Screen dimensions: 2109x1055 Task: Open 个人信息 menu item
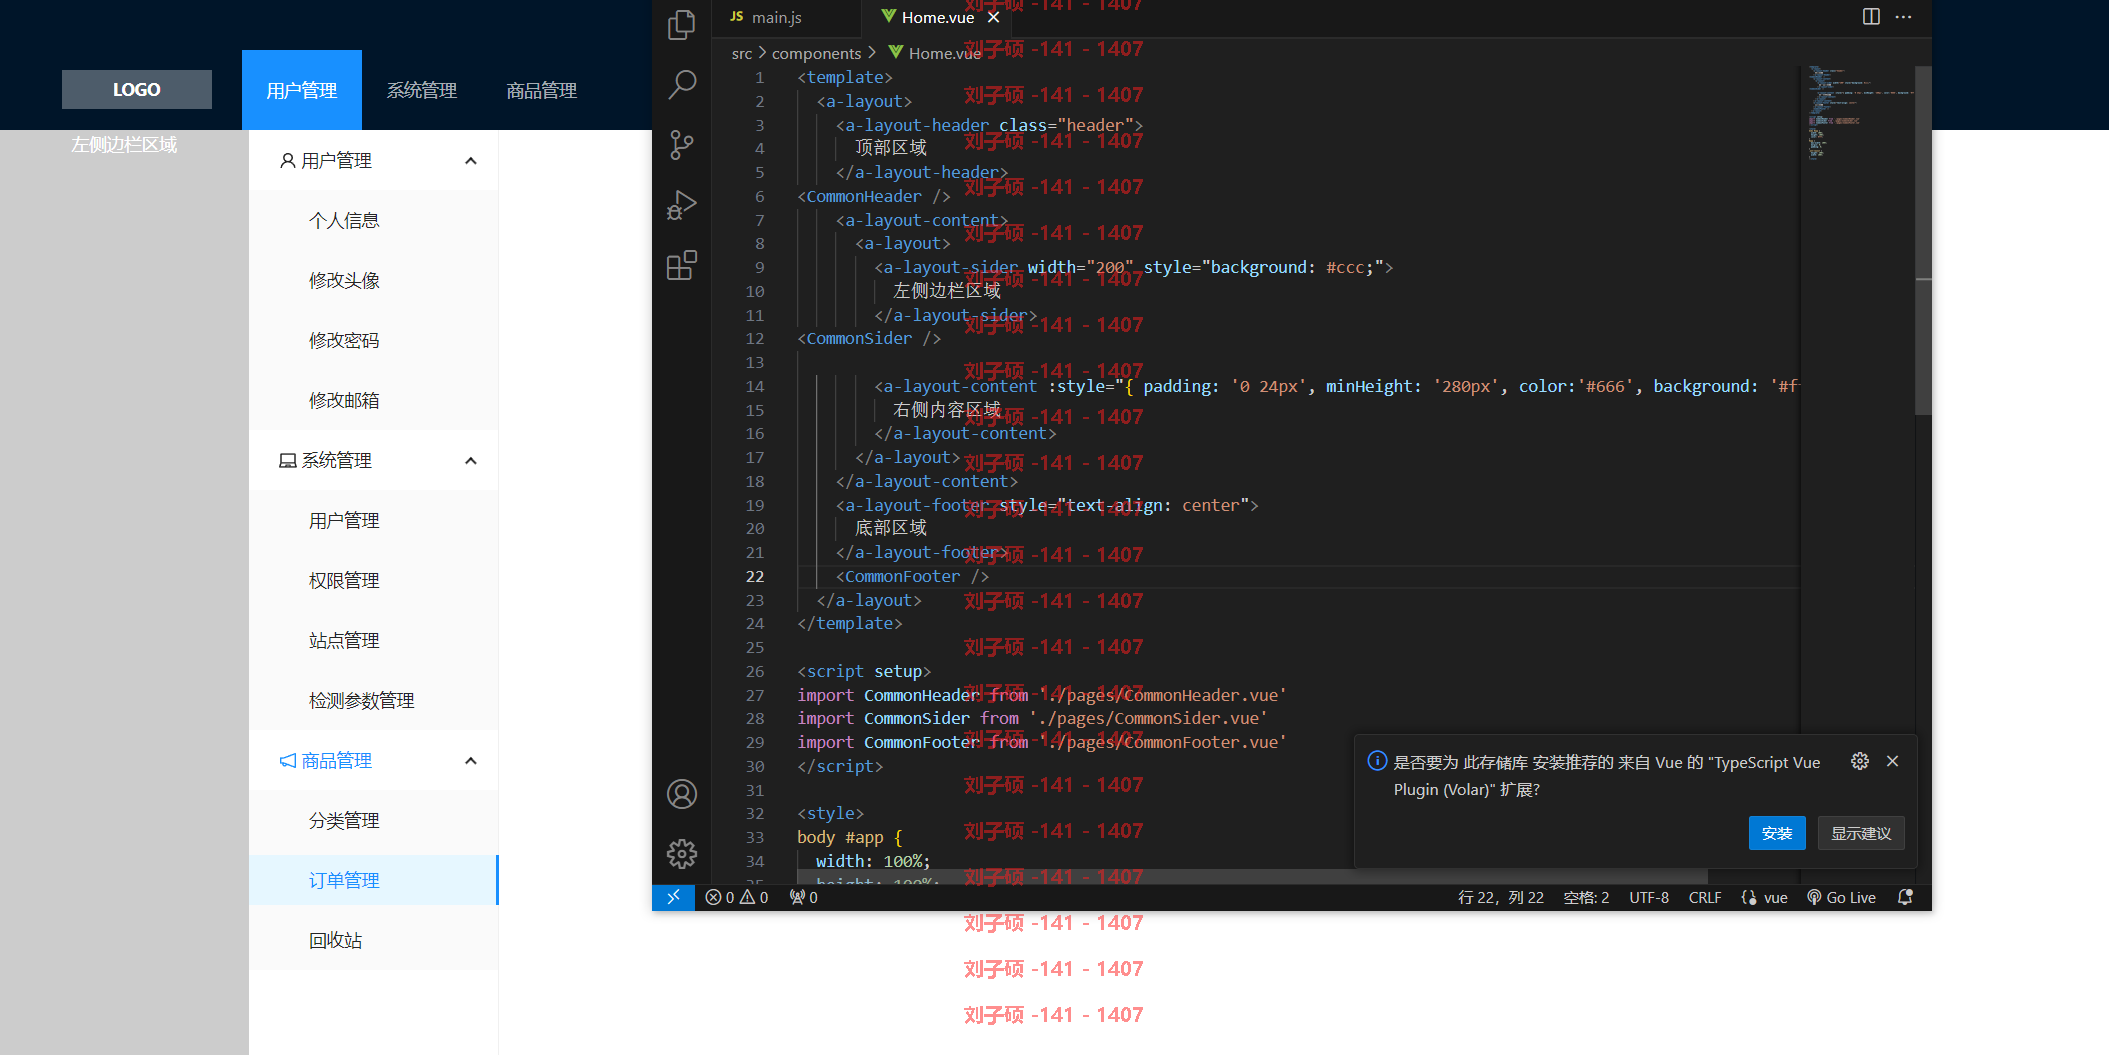(374, 220)
